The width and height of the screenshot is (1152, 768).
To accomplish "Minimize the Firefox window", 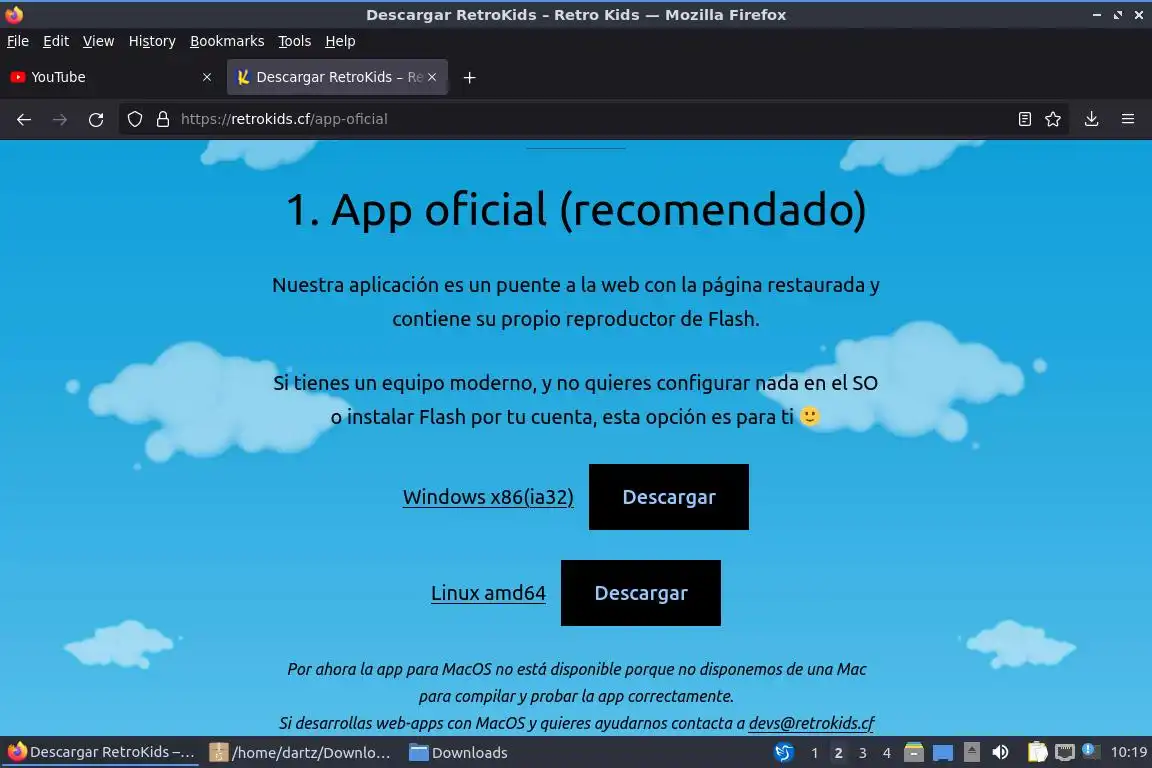I will (1097, 15).
